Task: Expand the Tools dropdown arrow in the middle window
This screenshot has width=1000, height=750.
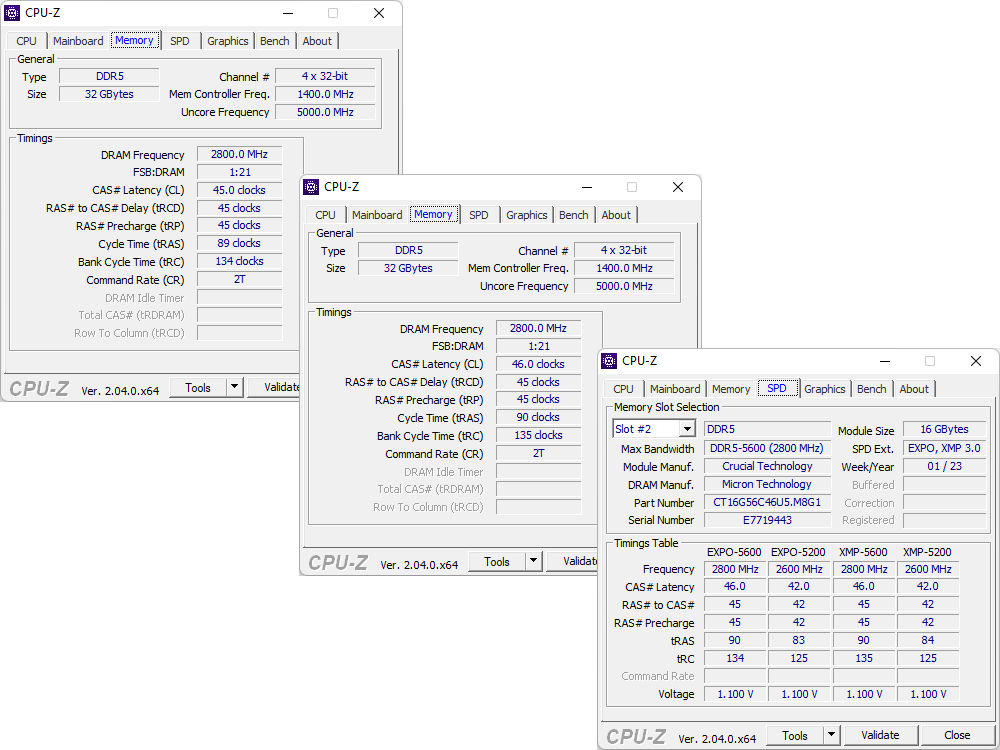Action: 533,561
